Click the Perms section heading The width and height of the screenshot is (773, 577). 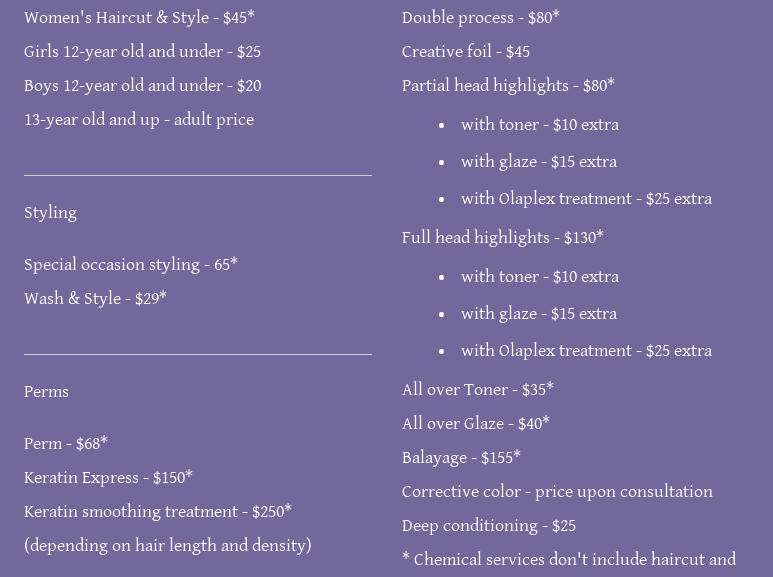point(46,392)
